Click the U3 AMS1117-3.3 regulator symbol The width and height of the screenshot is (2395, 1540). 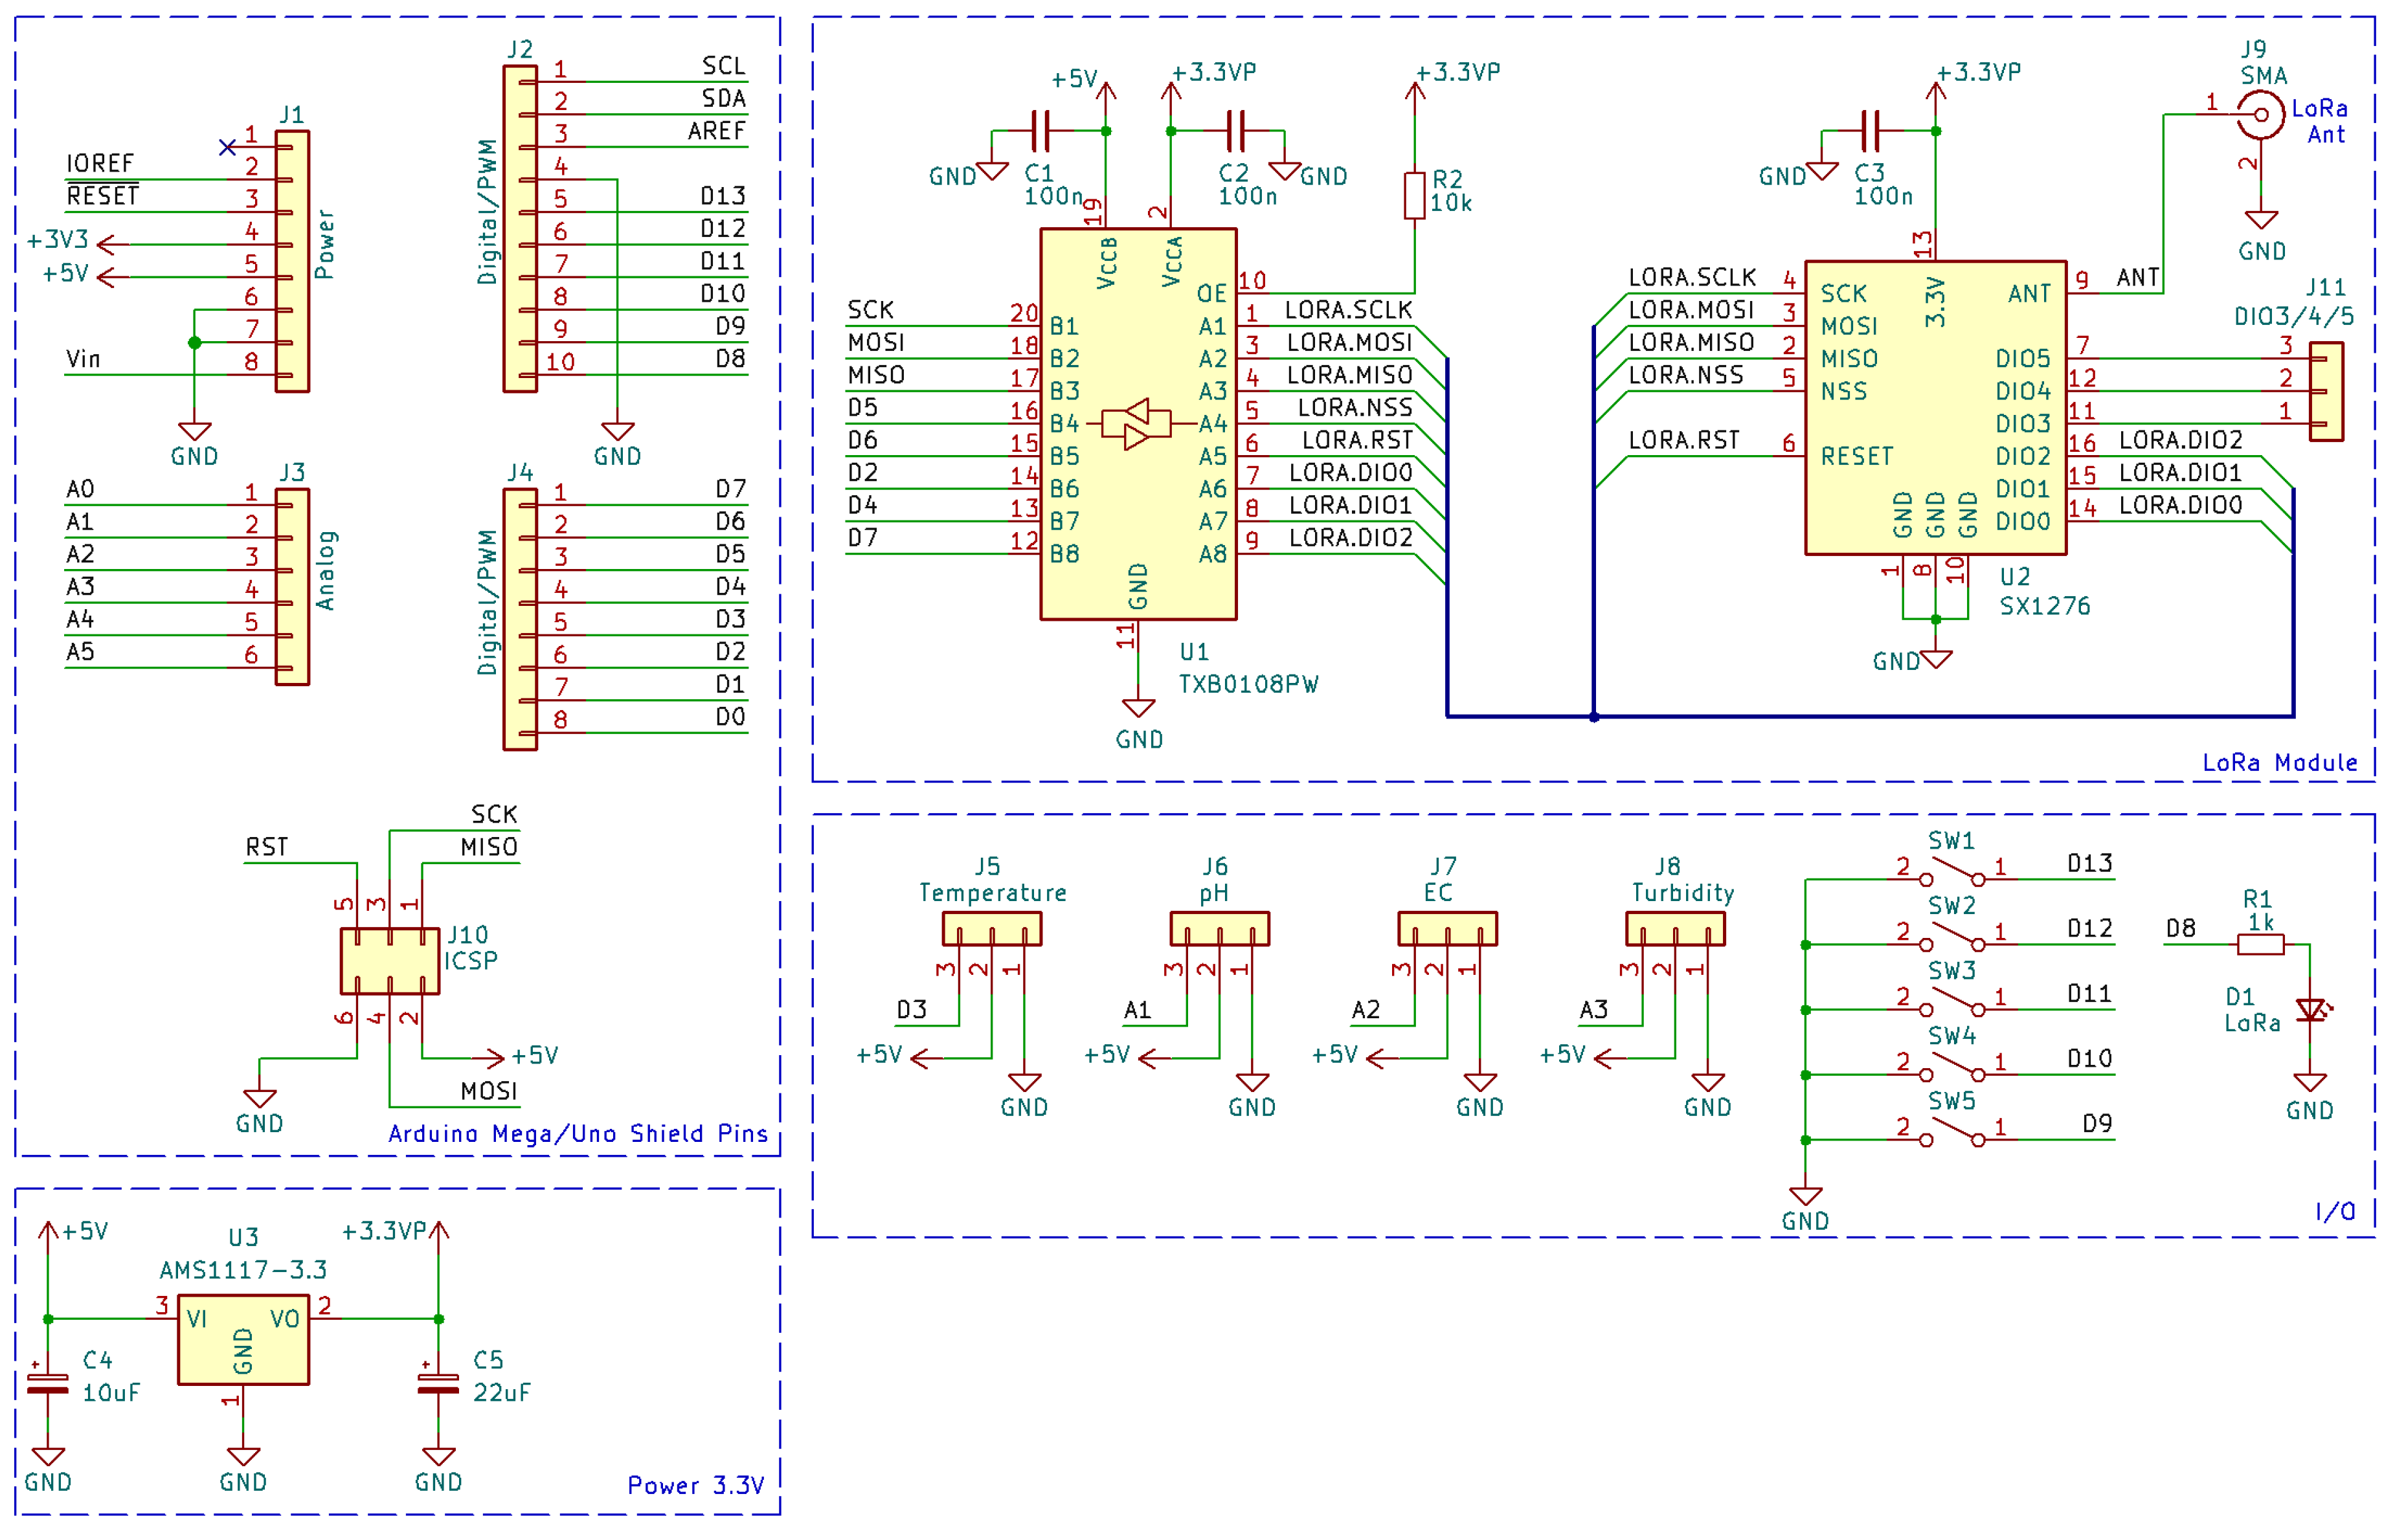[243, 1339]
